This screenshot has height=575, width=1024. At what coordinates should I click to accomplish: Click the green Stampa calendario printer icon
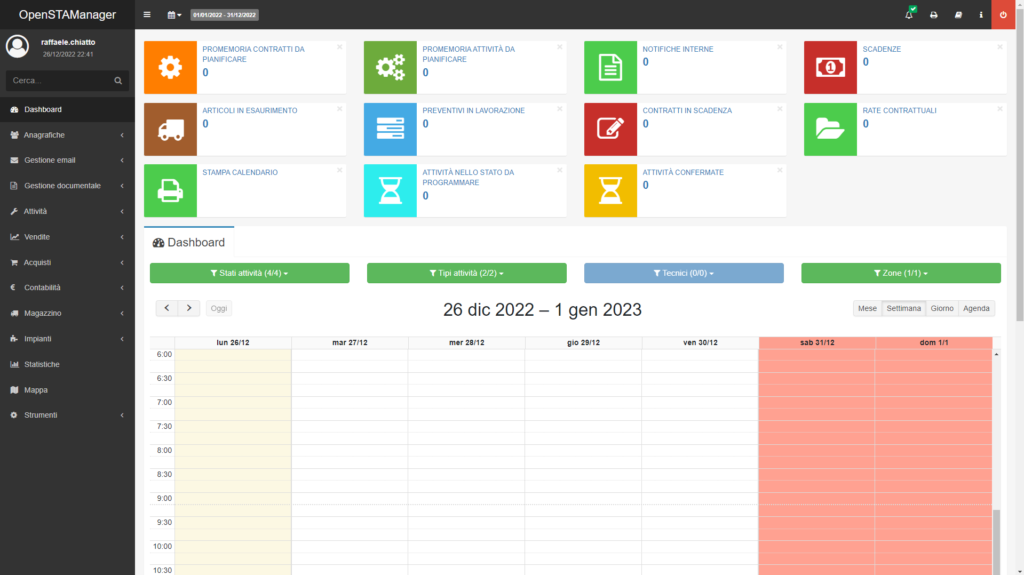(170, 191)
